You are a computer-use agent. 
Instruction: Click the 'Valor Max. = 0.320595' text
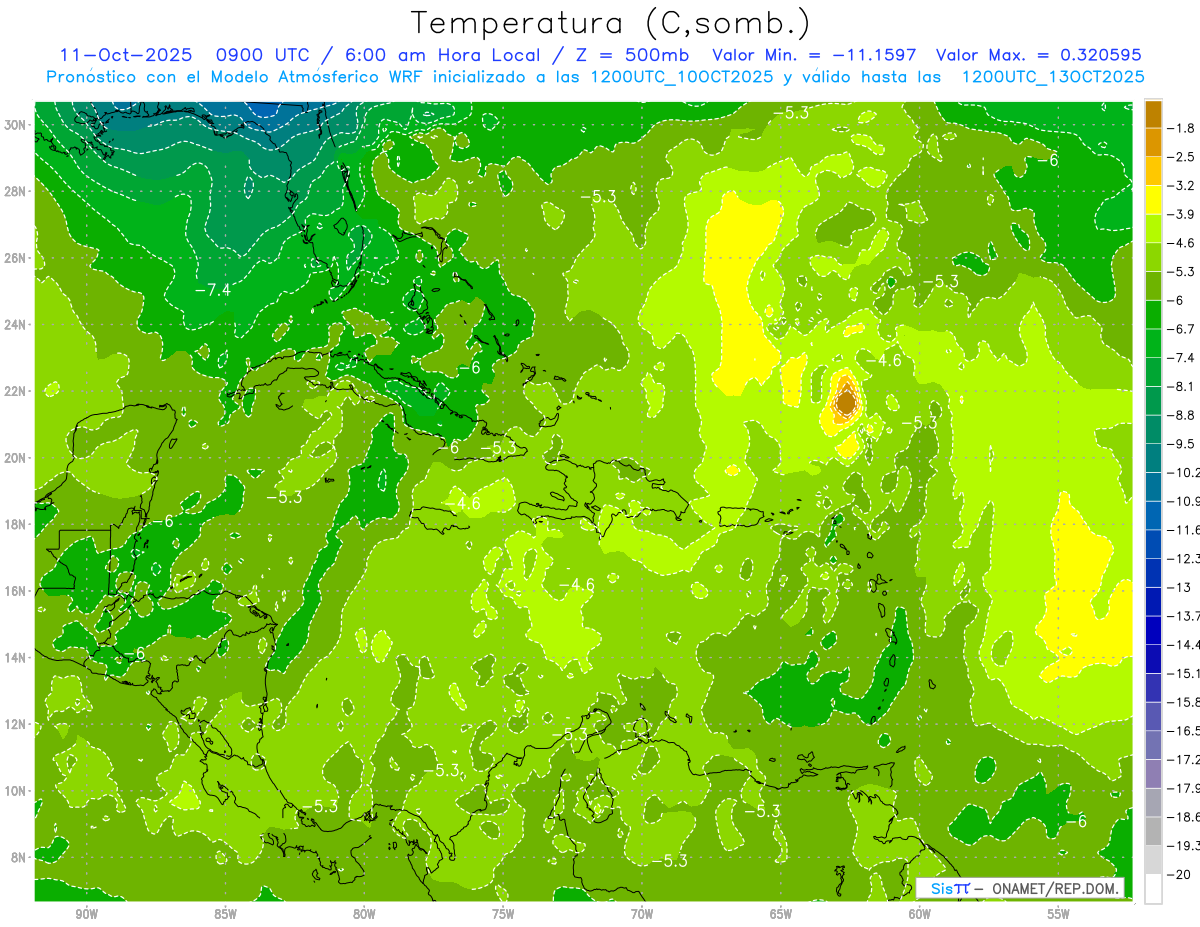pos(1038,55)
